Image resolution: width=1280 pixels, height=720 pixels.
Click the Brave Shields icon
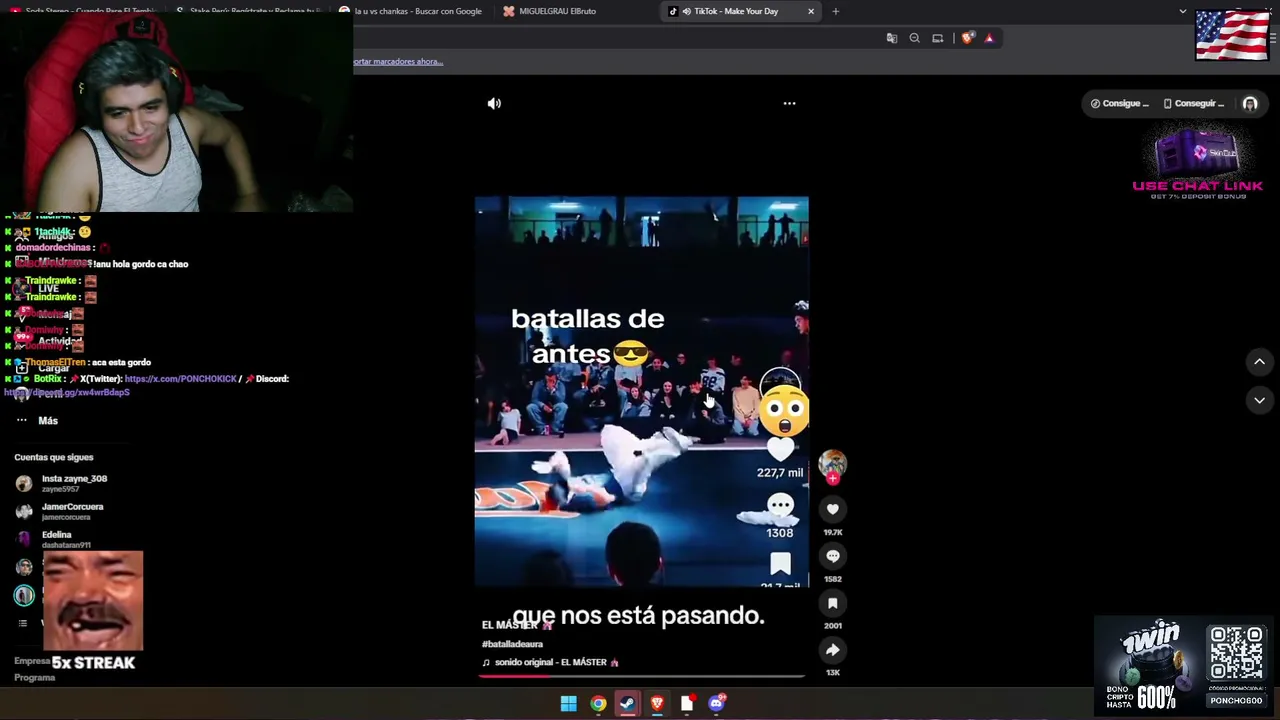967,38
